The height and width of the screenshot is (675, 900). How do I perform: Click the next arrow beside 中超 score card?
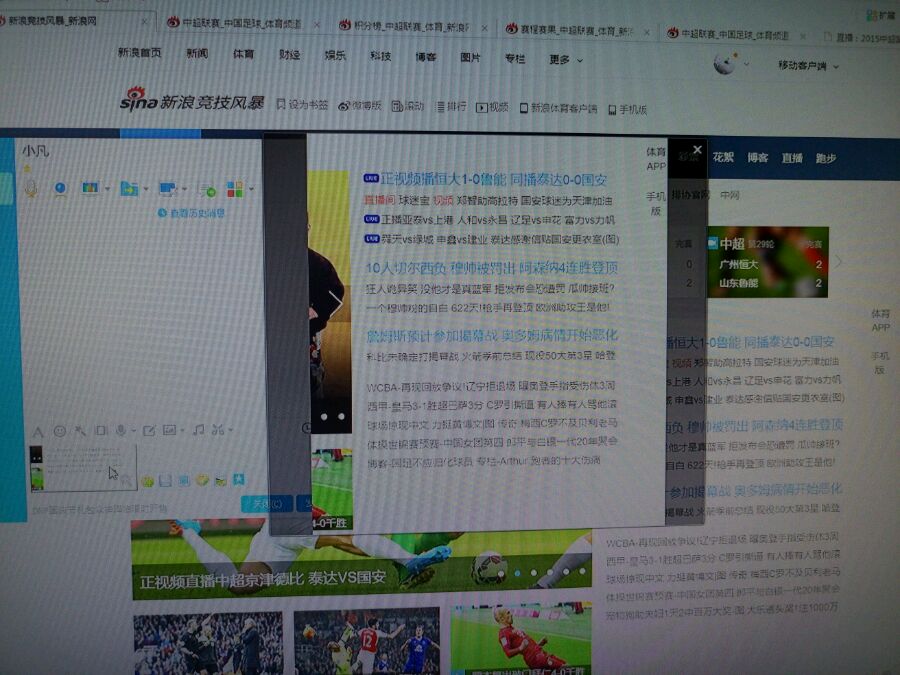tap(839, 262)
